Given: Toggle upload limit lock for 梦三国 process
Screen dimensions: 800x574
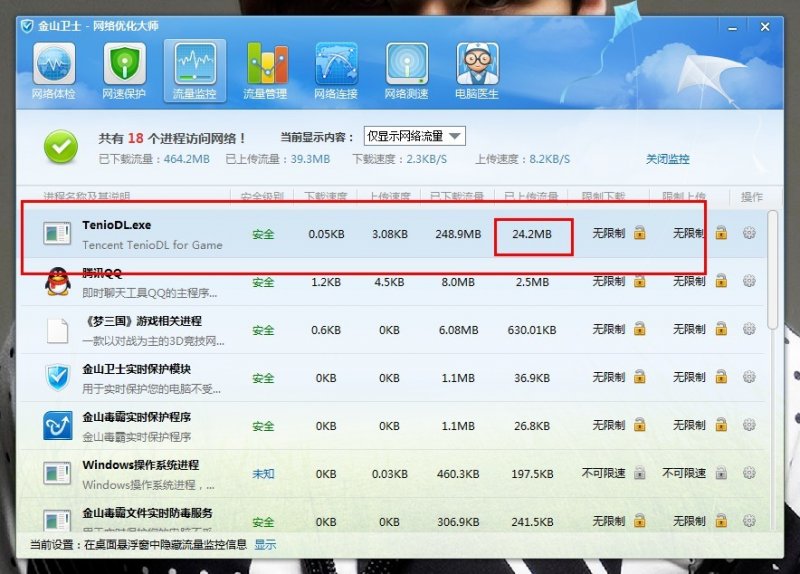Looking at the screenshot, I should pos(721,329).
